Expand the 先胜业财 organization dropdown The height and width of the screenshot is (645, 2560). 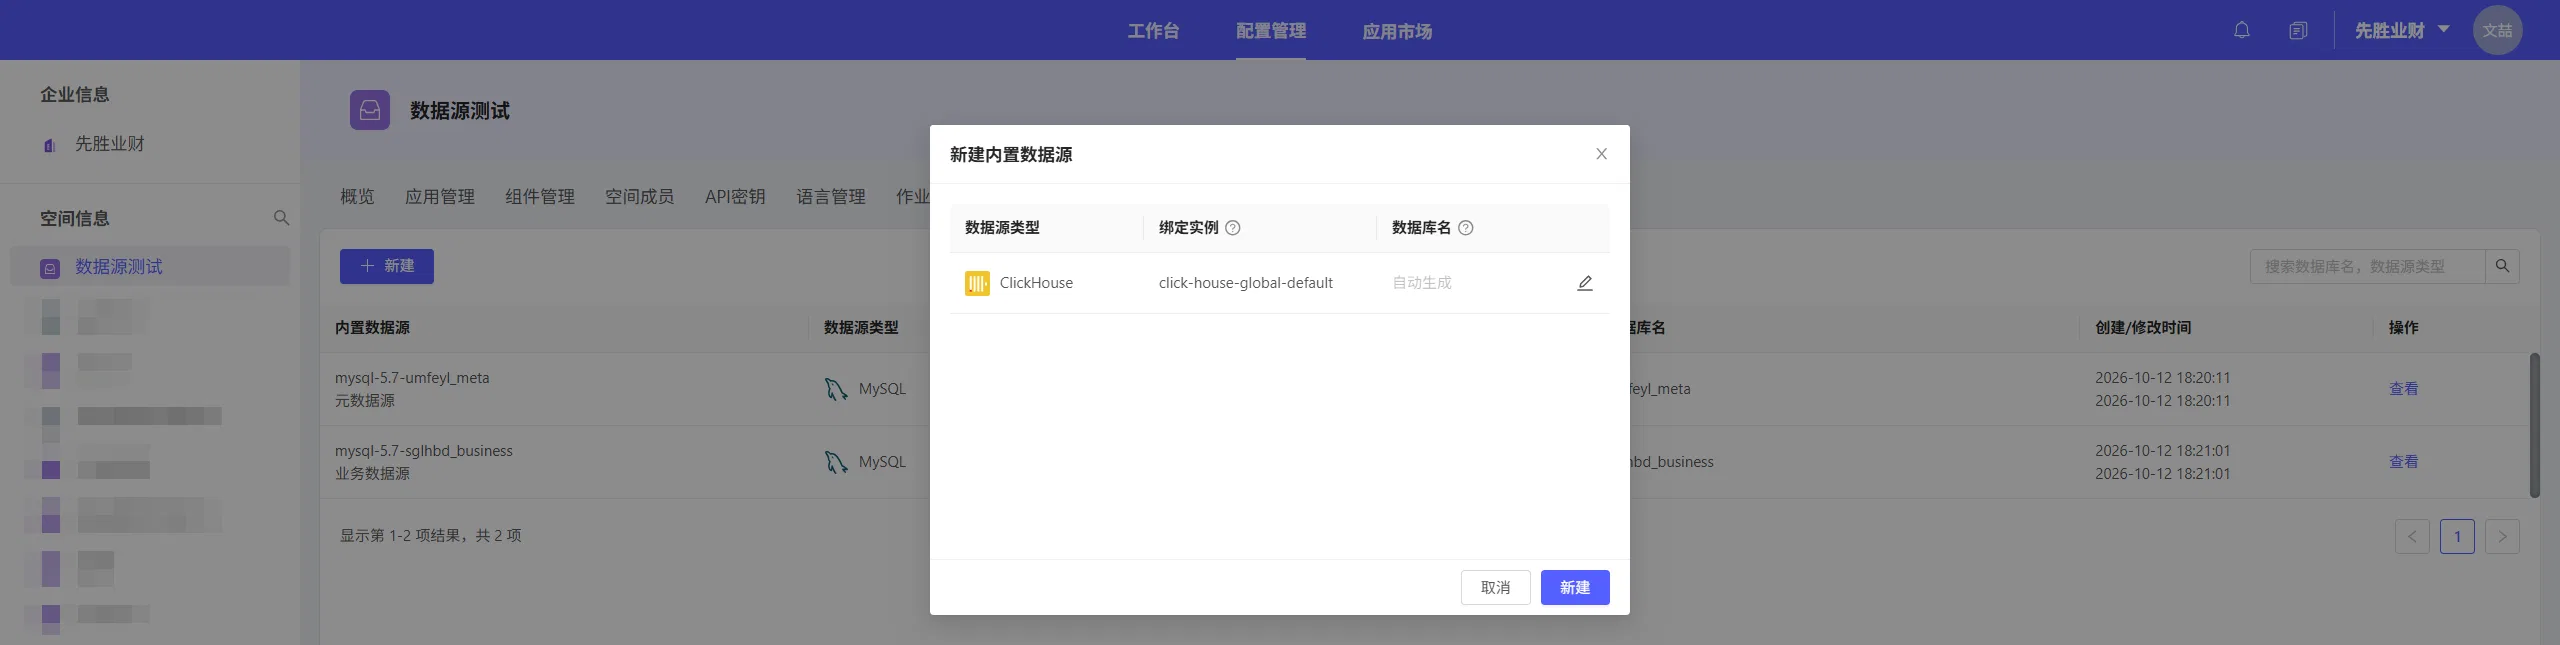[2402, 30]
